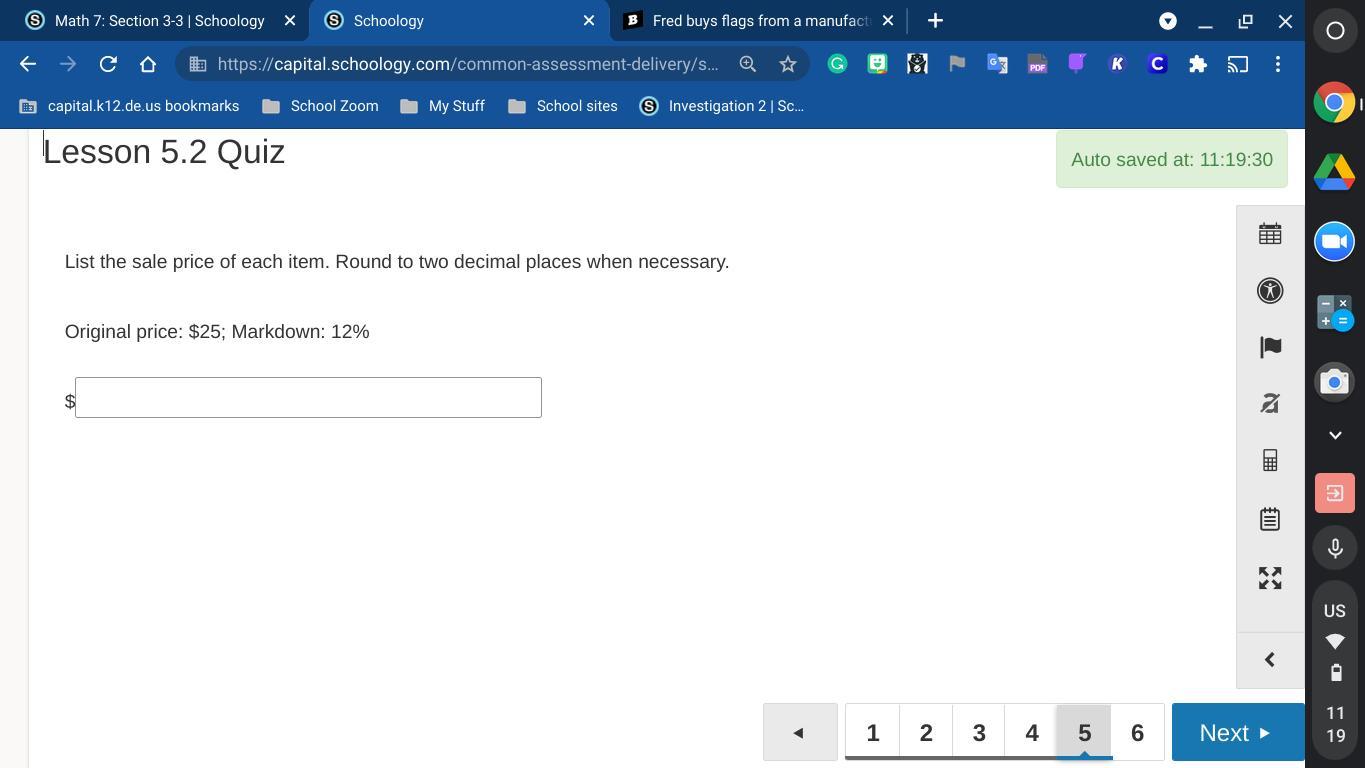Open capital.k12.de.us bookmarks folder
Image resolution: width=1365 pixels, height=768 pixels.
(129, 106)
